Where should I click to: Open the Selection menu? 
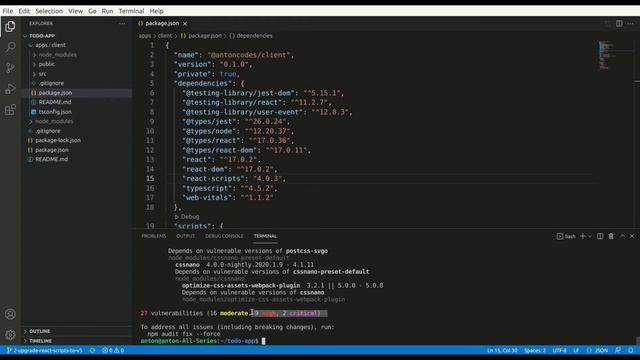pyautogui.click(x=49, y=11)
